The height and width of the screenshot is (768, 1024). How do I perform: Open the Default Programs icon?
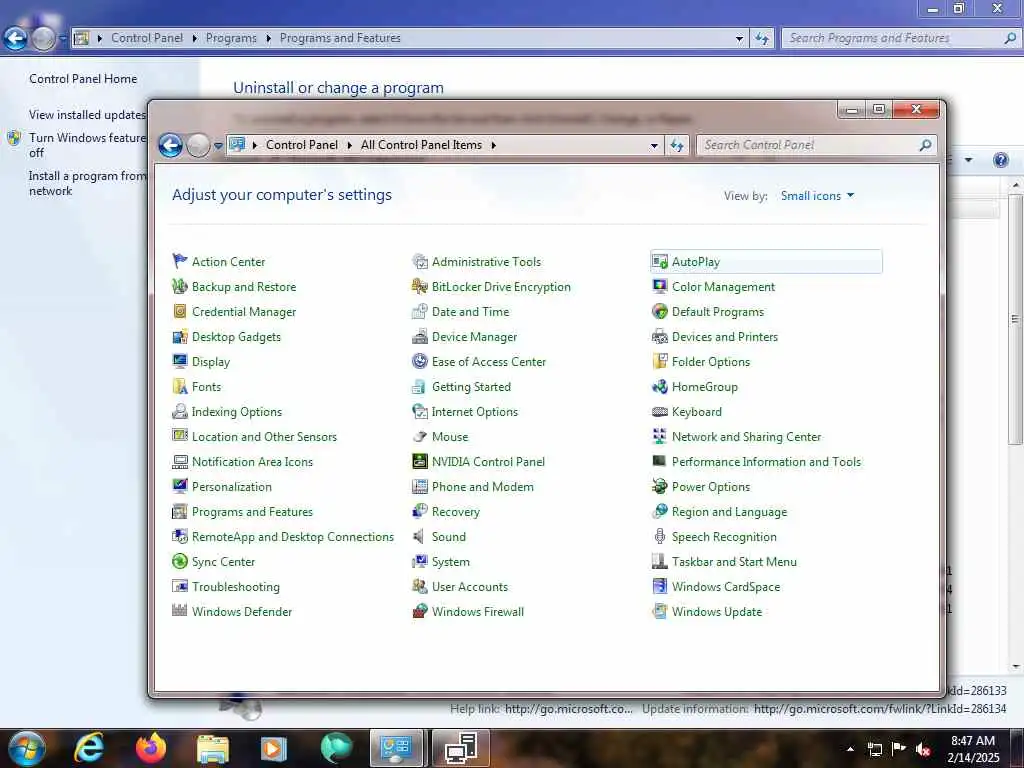pyautogui.click(x=660, y=312)
